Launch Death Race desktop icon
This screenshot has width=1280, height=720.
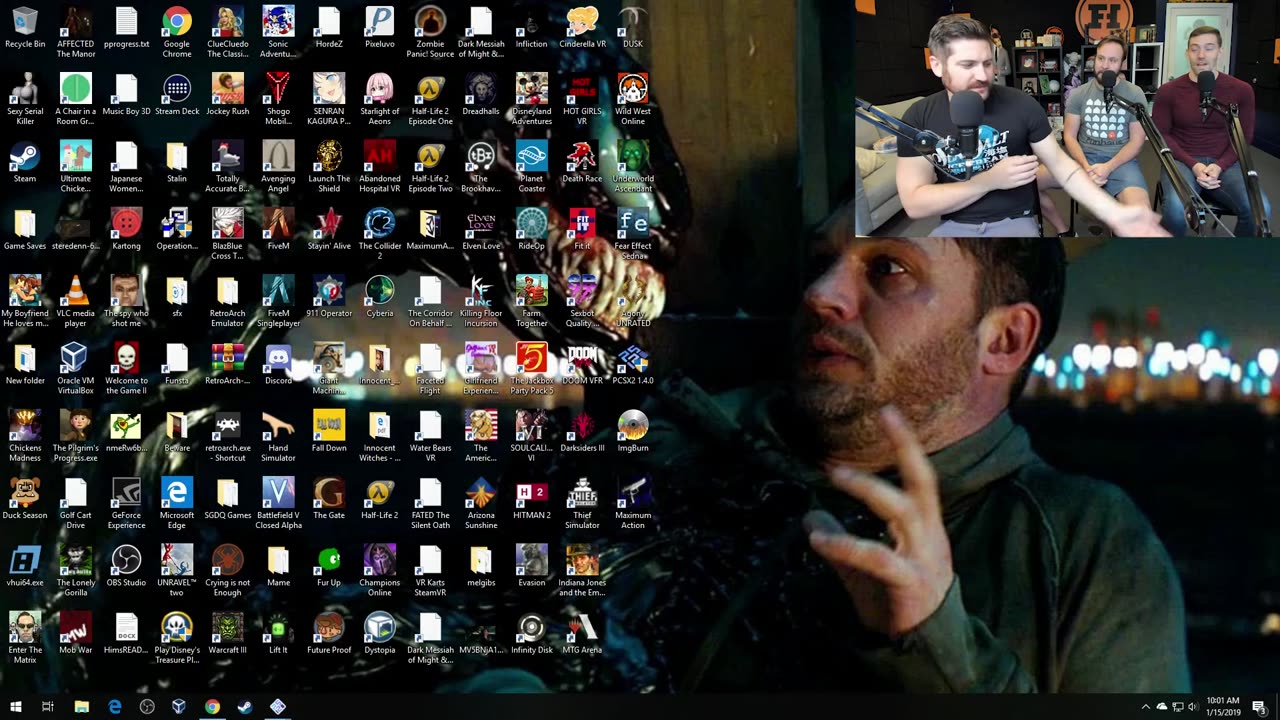582,163
